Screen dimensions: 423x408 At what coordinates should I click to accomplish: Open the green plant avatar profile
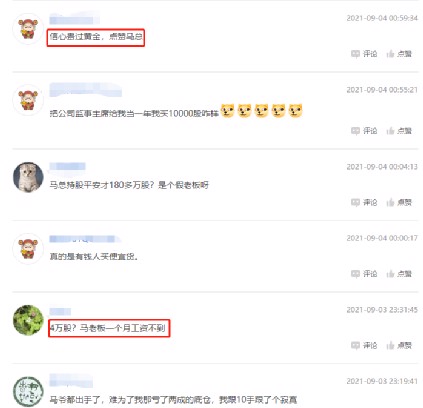click(x=28, y=320)
